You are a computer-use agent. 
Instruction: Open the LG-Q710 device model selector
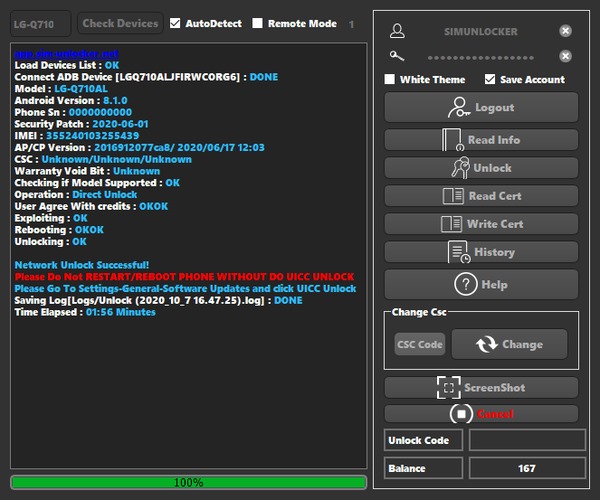point(41,24)
